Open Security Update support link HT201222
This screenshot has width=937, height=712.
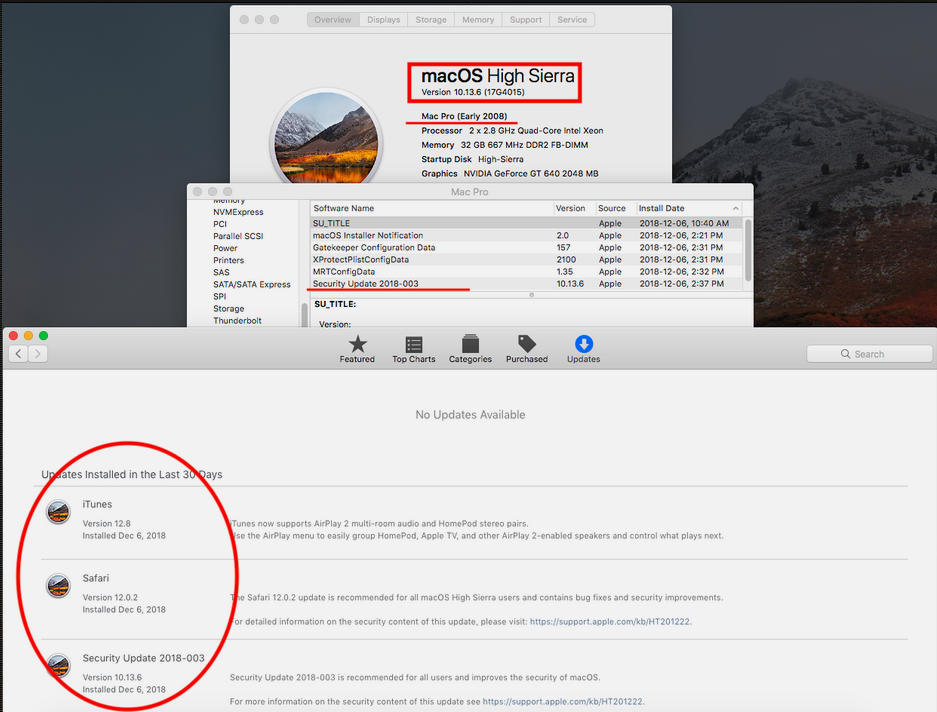coord(563,702)
